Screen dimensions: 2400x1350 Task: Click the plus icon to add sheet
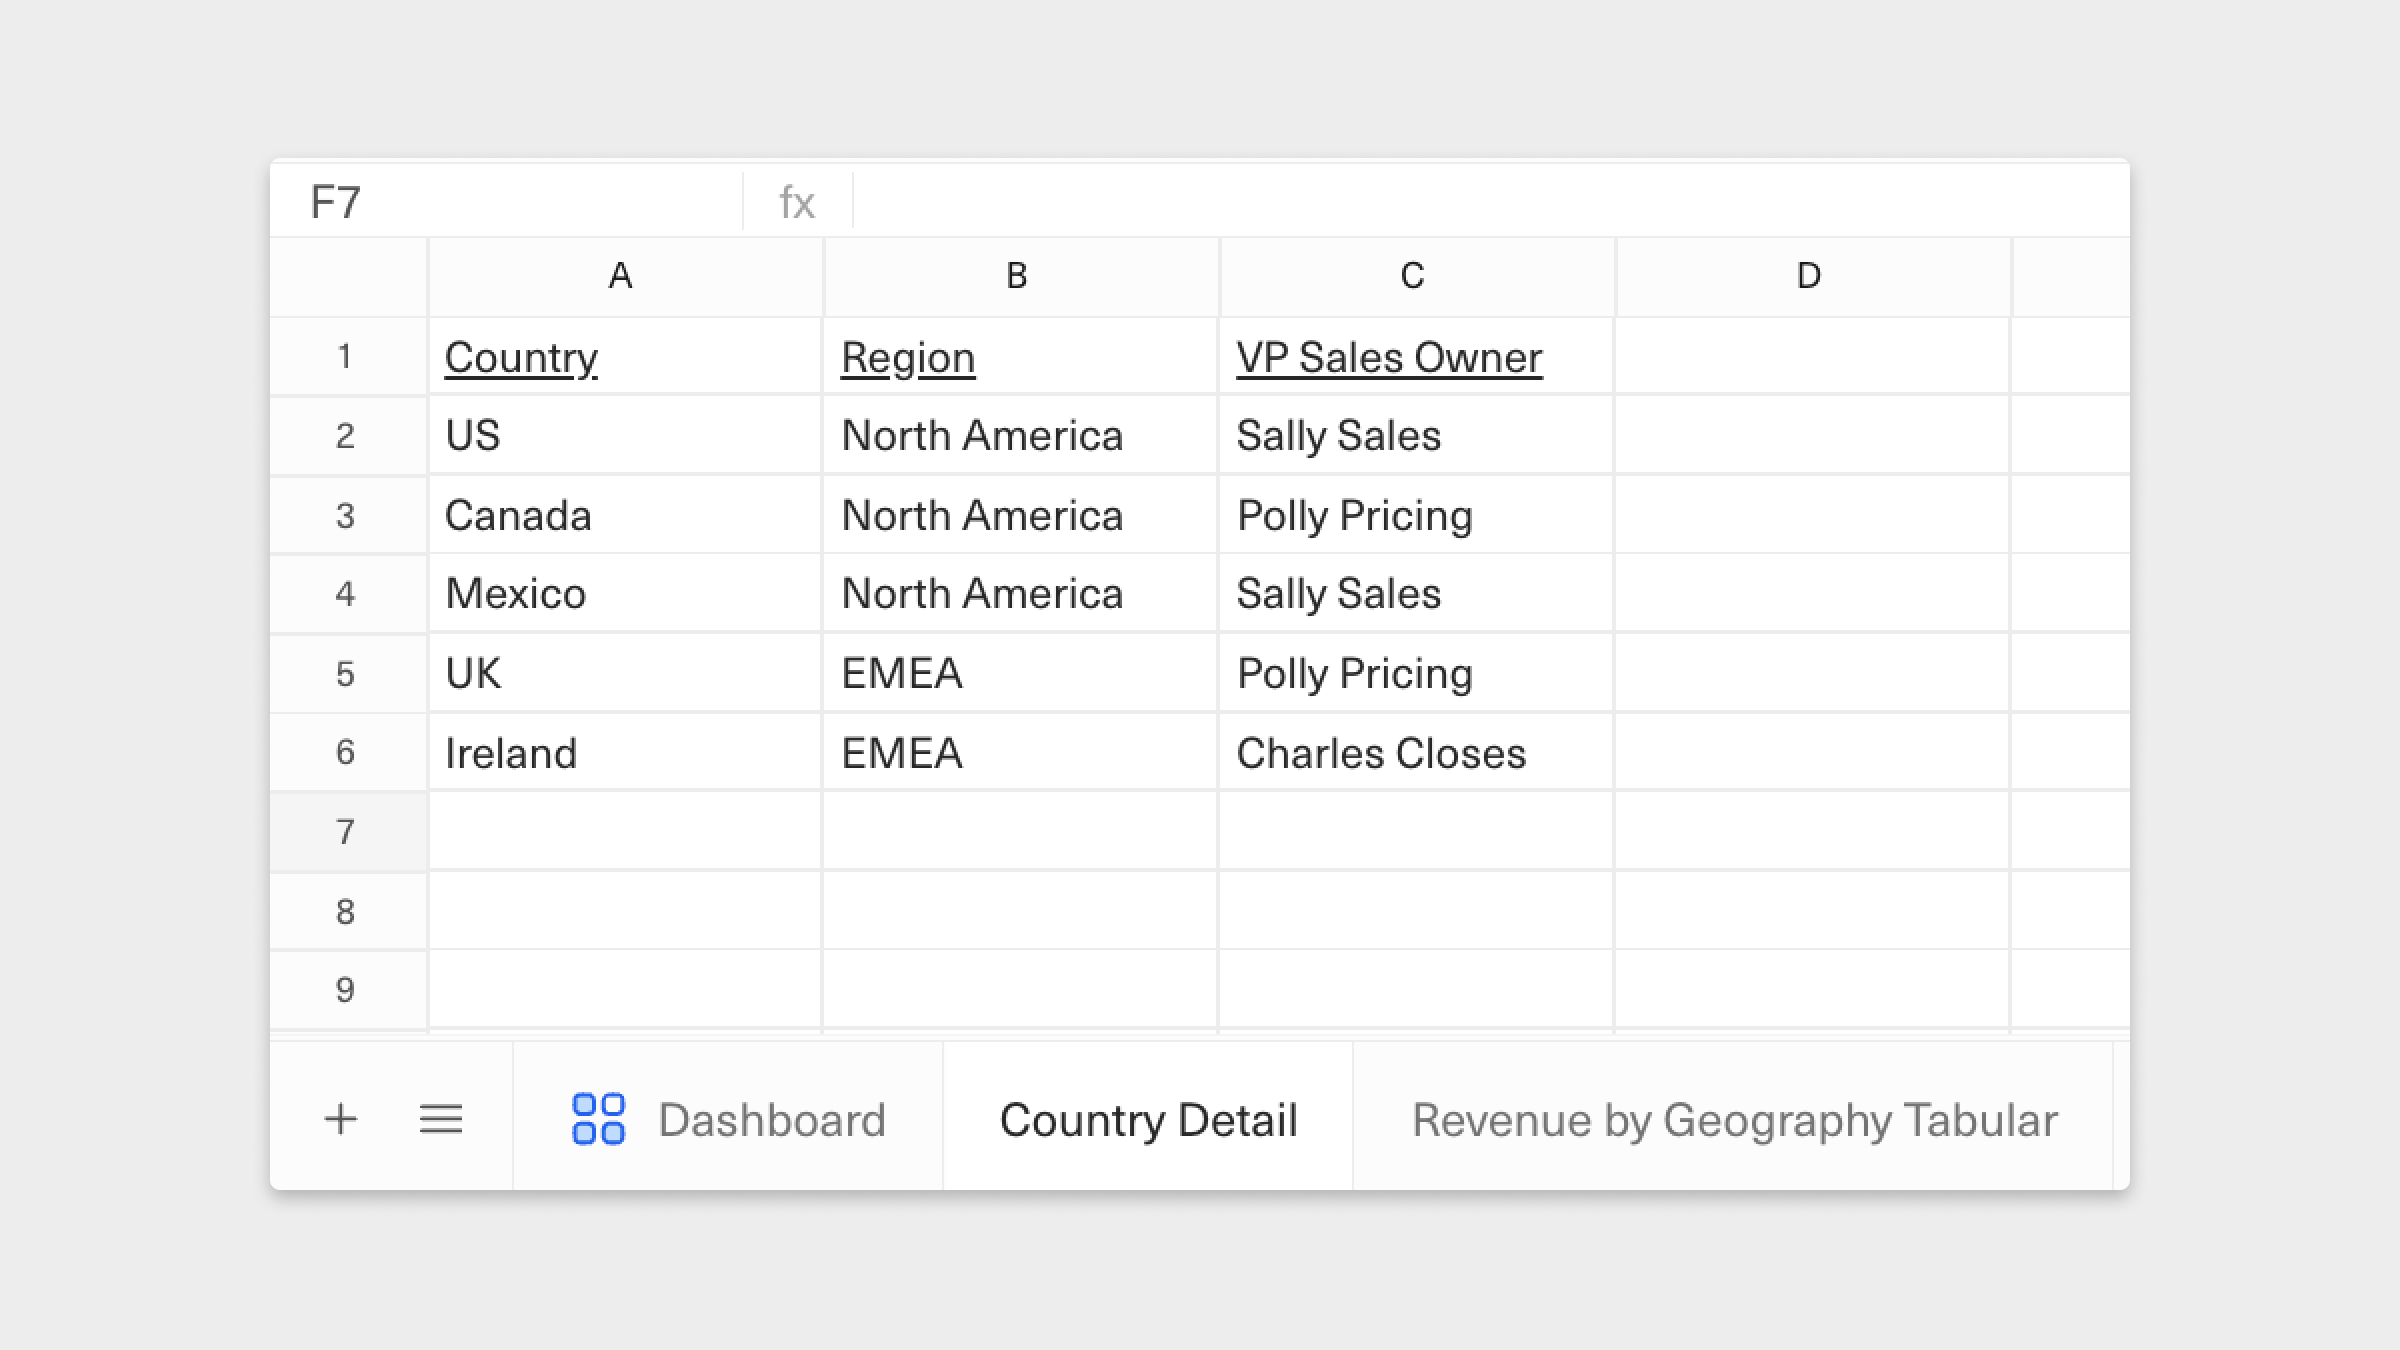pyautogui.click(x=340, y=1119)
